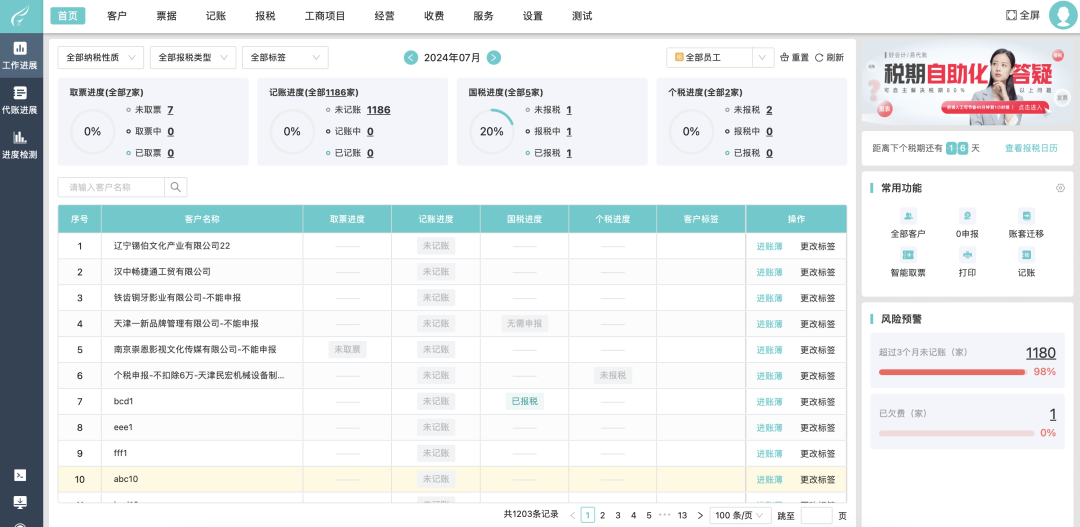Screen dimensions: 1080x527
Task: Go to the previous results page arrow
Action: 572,515
